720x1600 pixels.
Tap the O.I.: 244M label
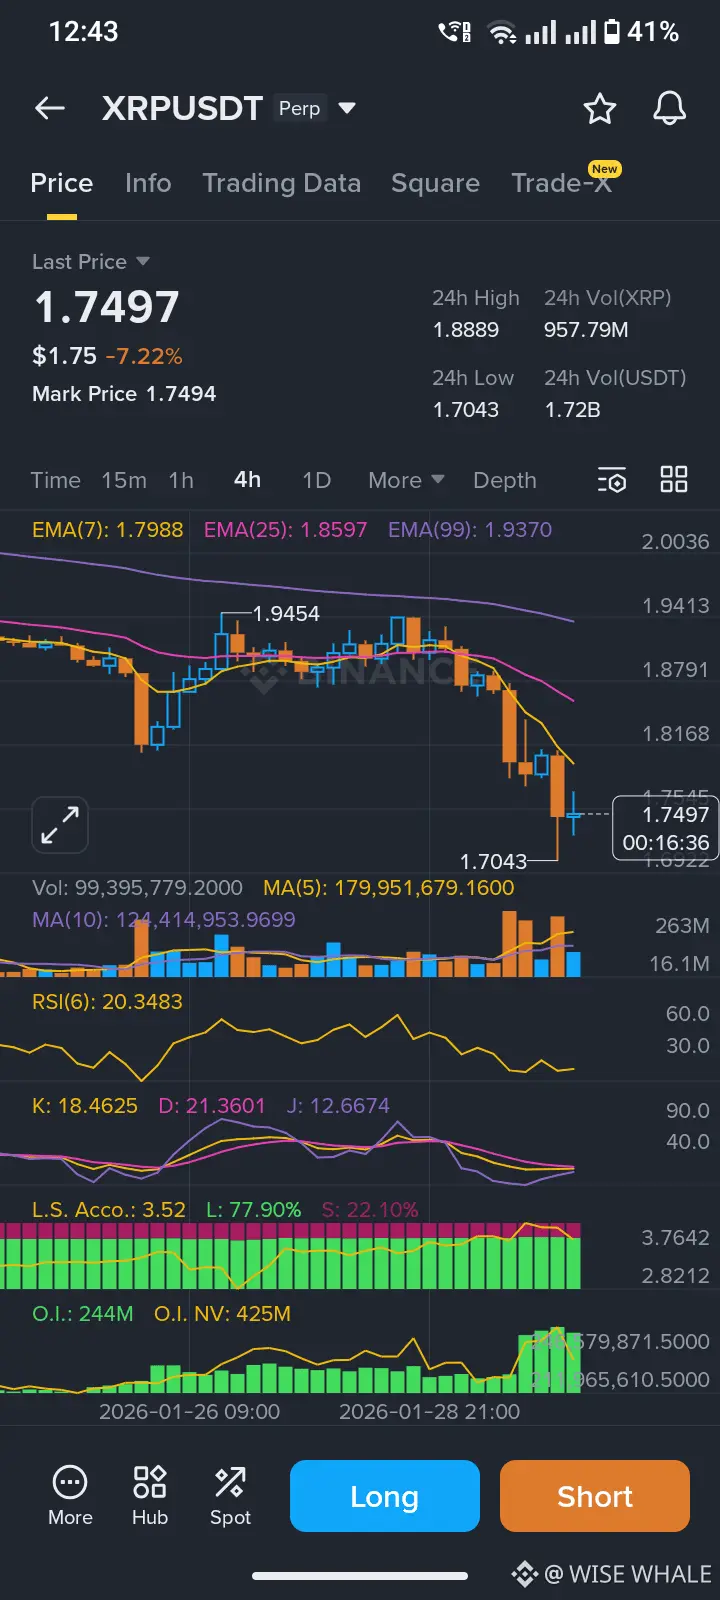[83, 1314]
